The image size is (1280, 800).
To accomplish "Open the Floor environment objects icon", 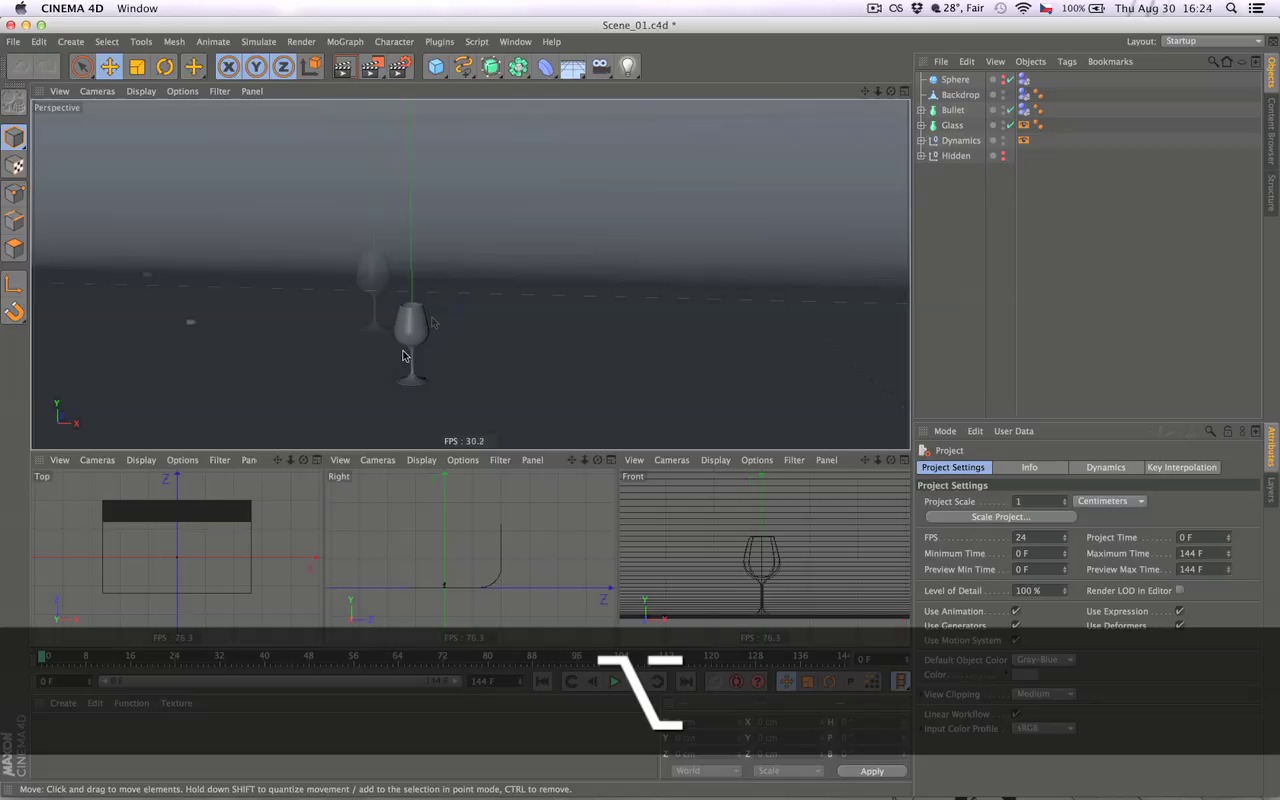I will pos(573,67).
